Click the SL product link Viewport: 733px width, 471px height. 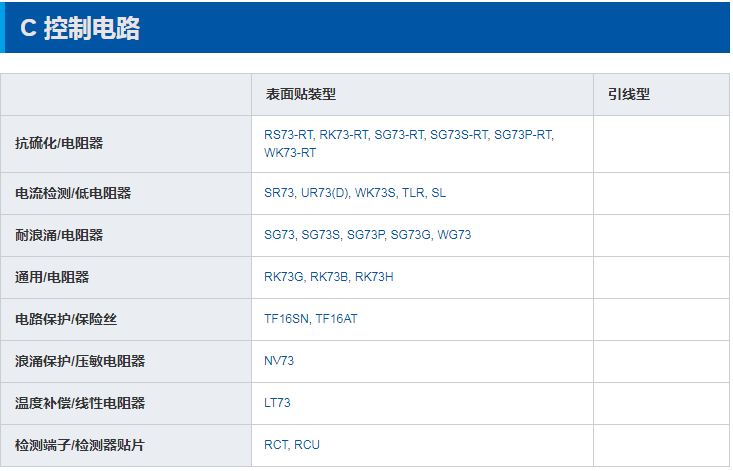439,193
